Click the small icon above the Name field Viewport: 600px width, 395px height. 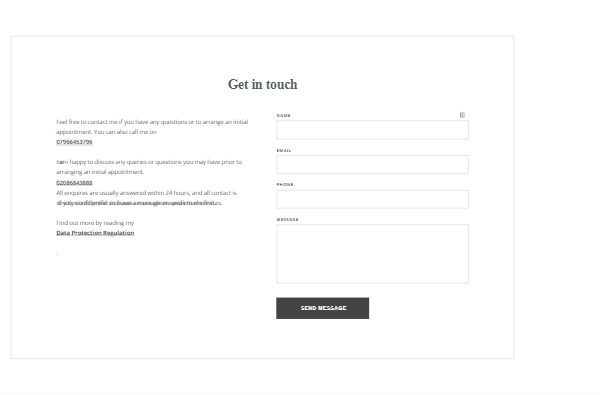(x=462, y=115)
